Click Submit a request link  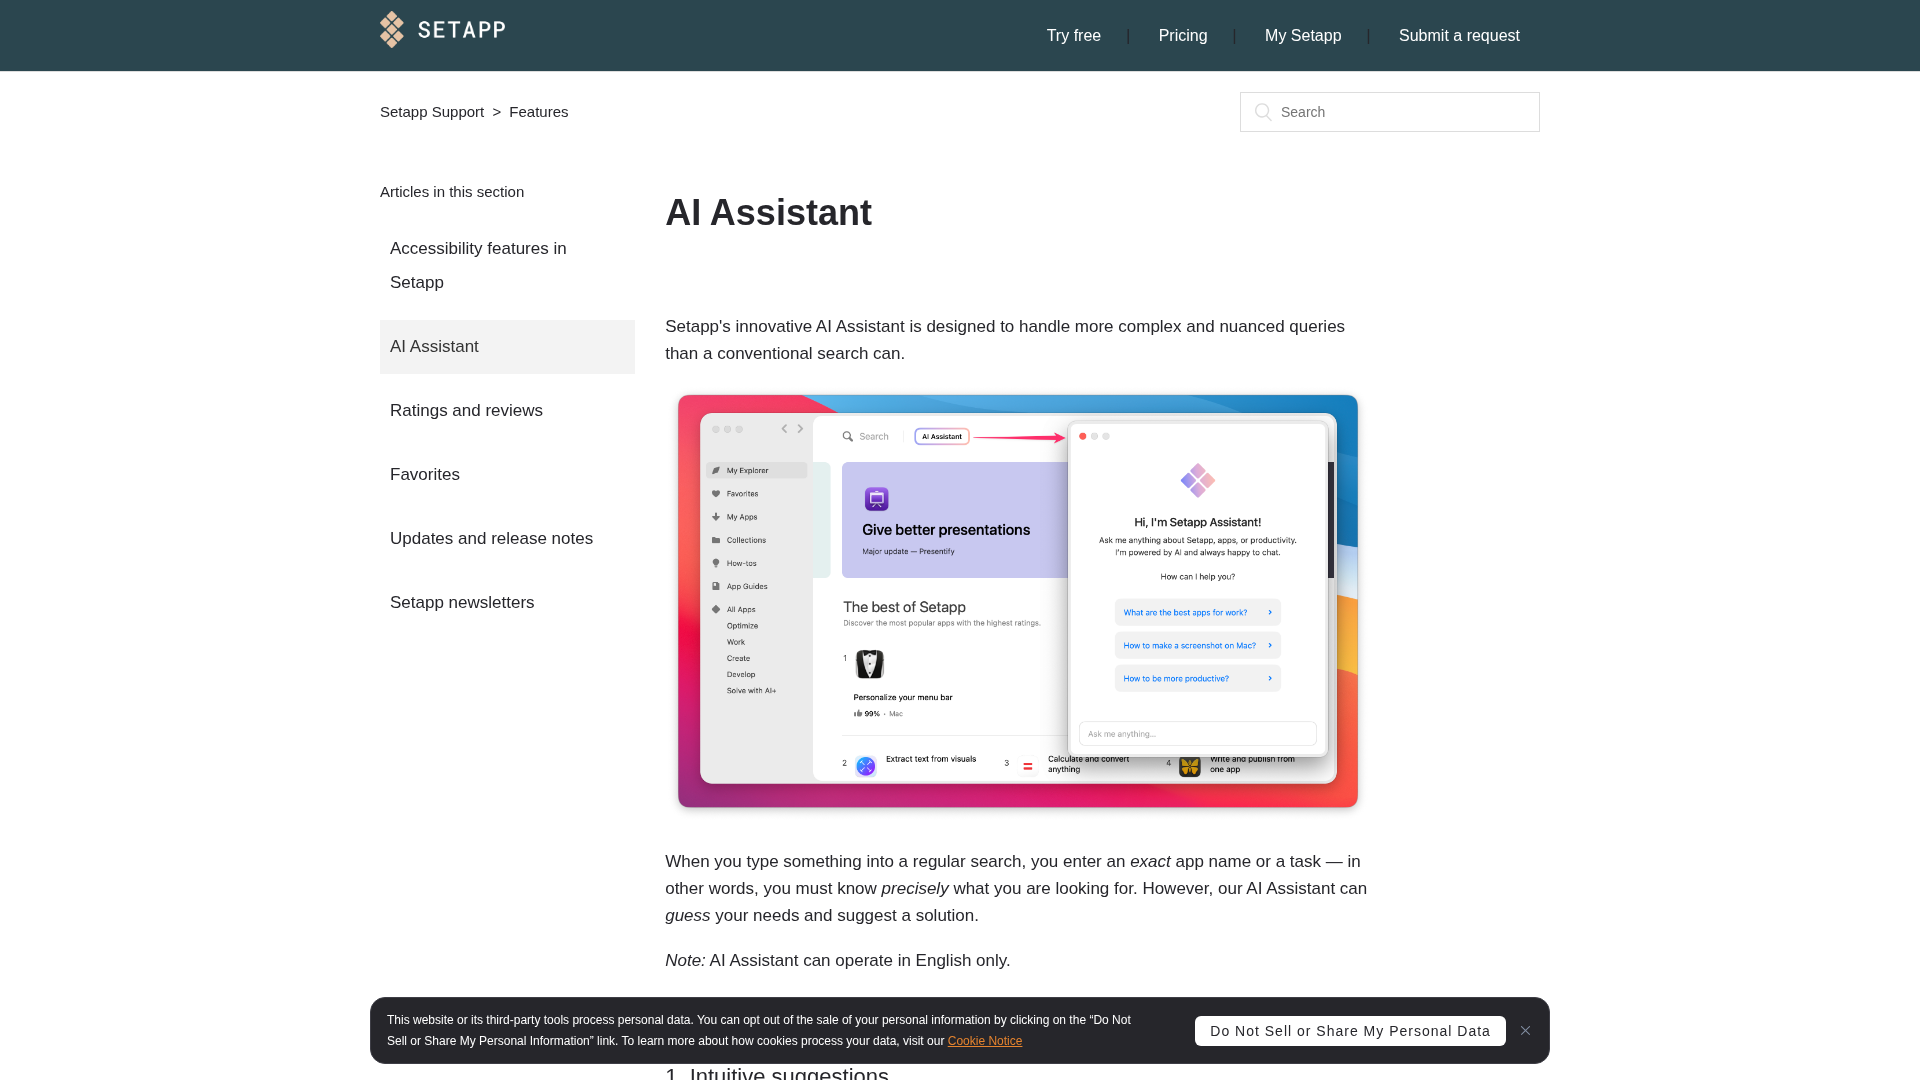[1458, 36]
